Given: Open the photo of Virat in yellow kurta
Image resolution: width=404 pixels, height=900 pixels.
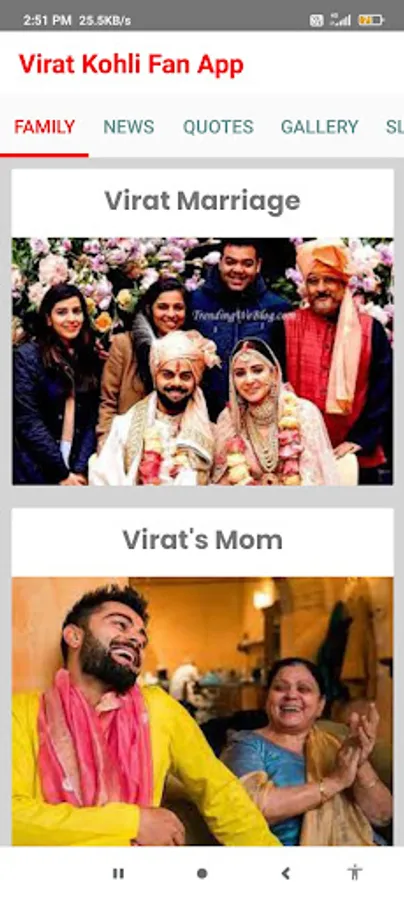Looking at the screenshot, I should point(203,711).
